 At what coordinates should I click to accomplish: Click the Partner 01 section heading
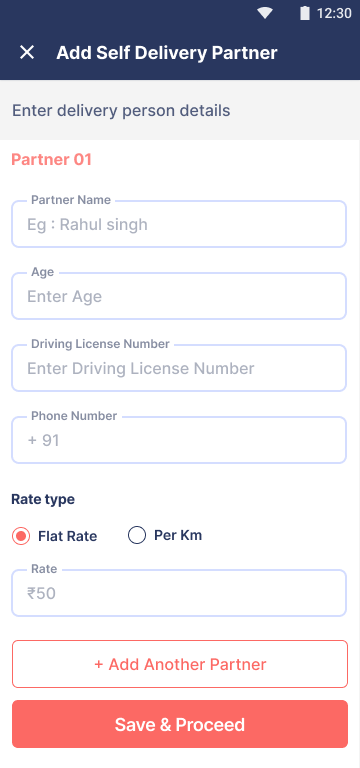51,160
